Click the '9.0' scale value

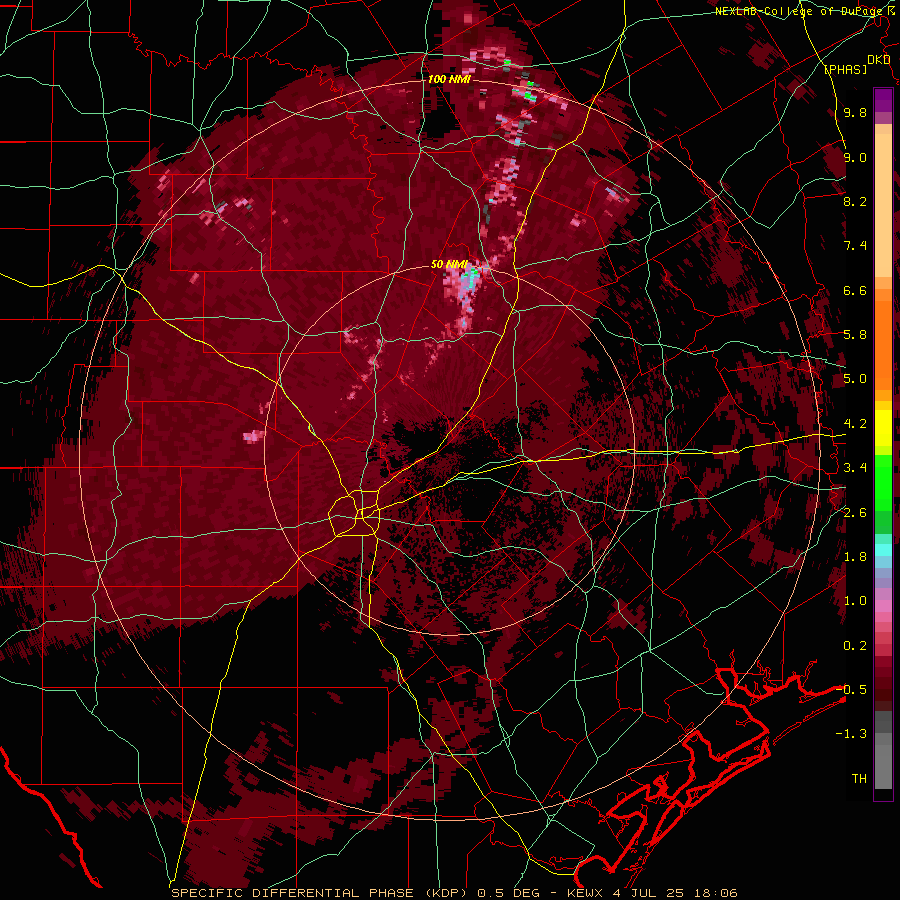[x=855, y=158]
